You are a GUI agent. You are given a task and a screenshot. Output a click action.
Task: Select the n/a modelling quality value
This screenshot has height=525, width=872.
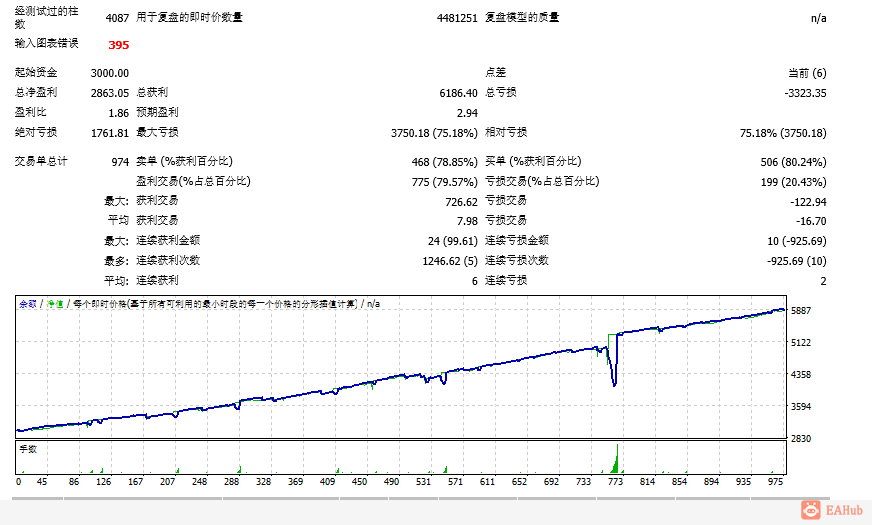[x=819, y=18]
